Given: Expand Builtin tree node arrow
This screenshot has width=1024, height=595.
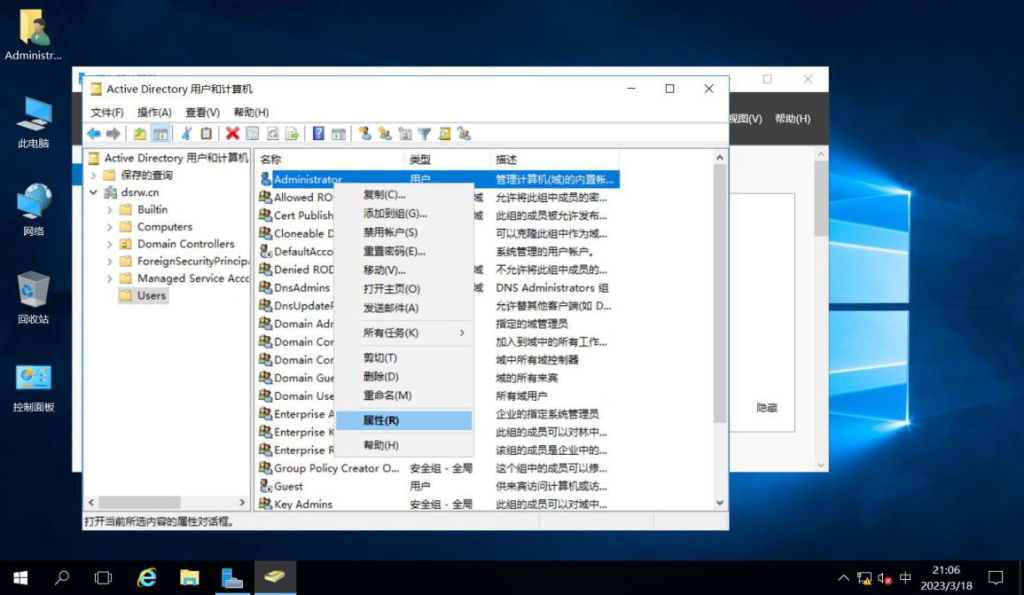Looking at the screenshot, I should [110, 210].
